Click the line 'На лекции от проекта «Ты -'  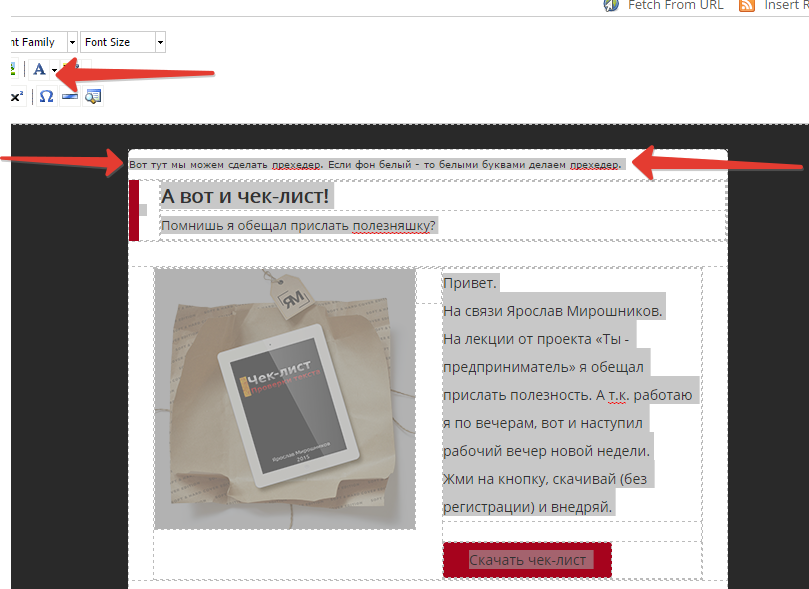(x=536, y=339)
